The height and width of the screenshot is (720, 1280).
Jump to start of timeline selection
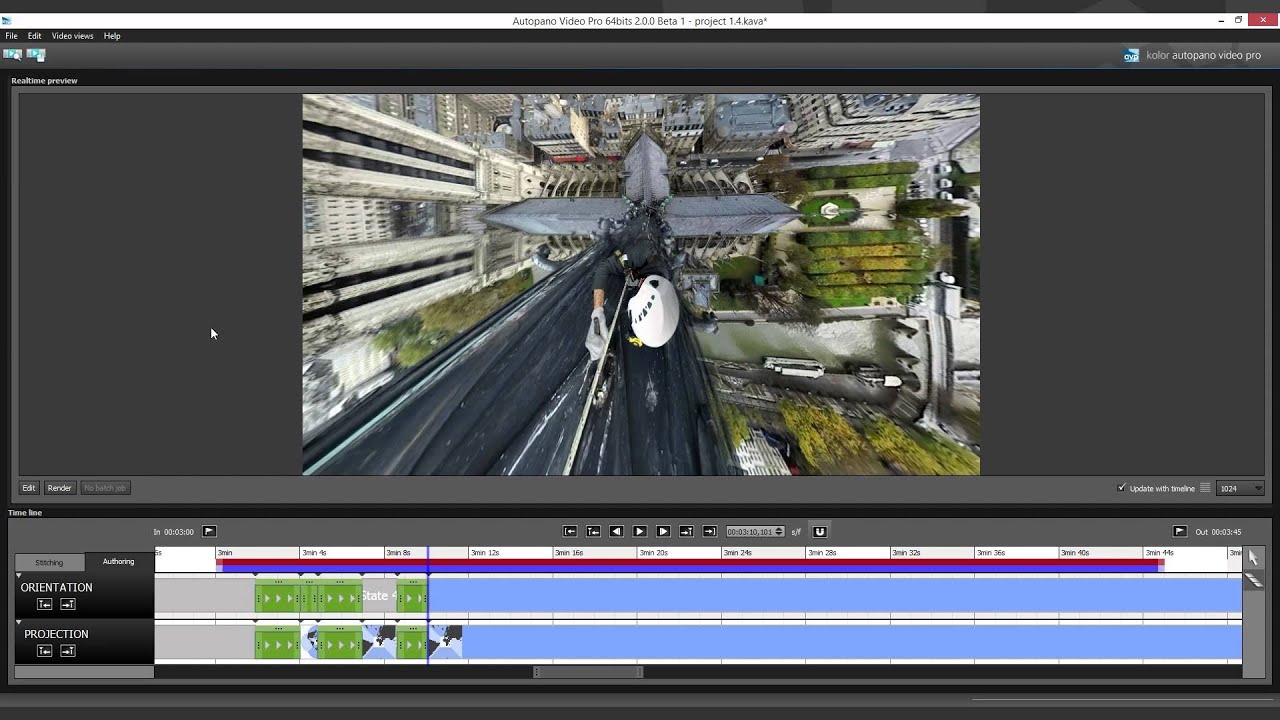[x=570, y=531]
